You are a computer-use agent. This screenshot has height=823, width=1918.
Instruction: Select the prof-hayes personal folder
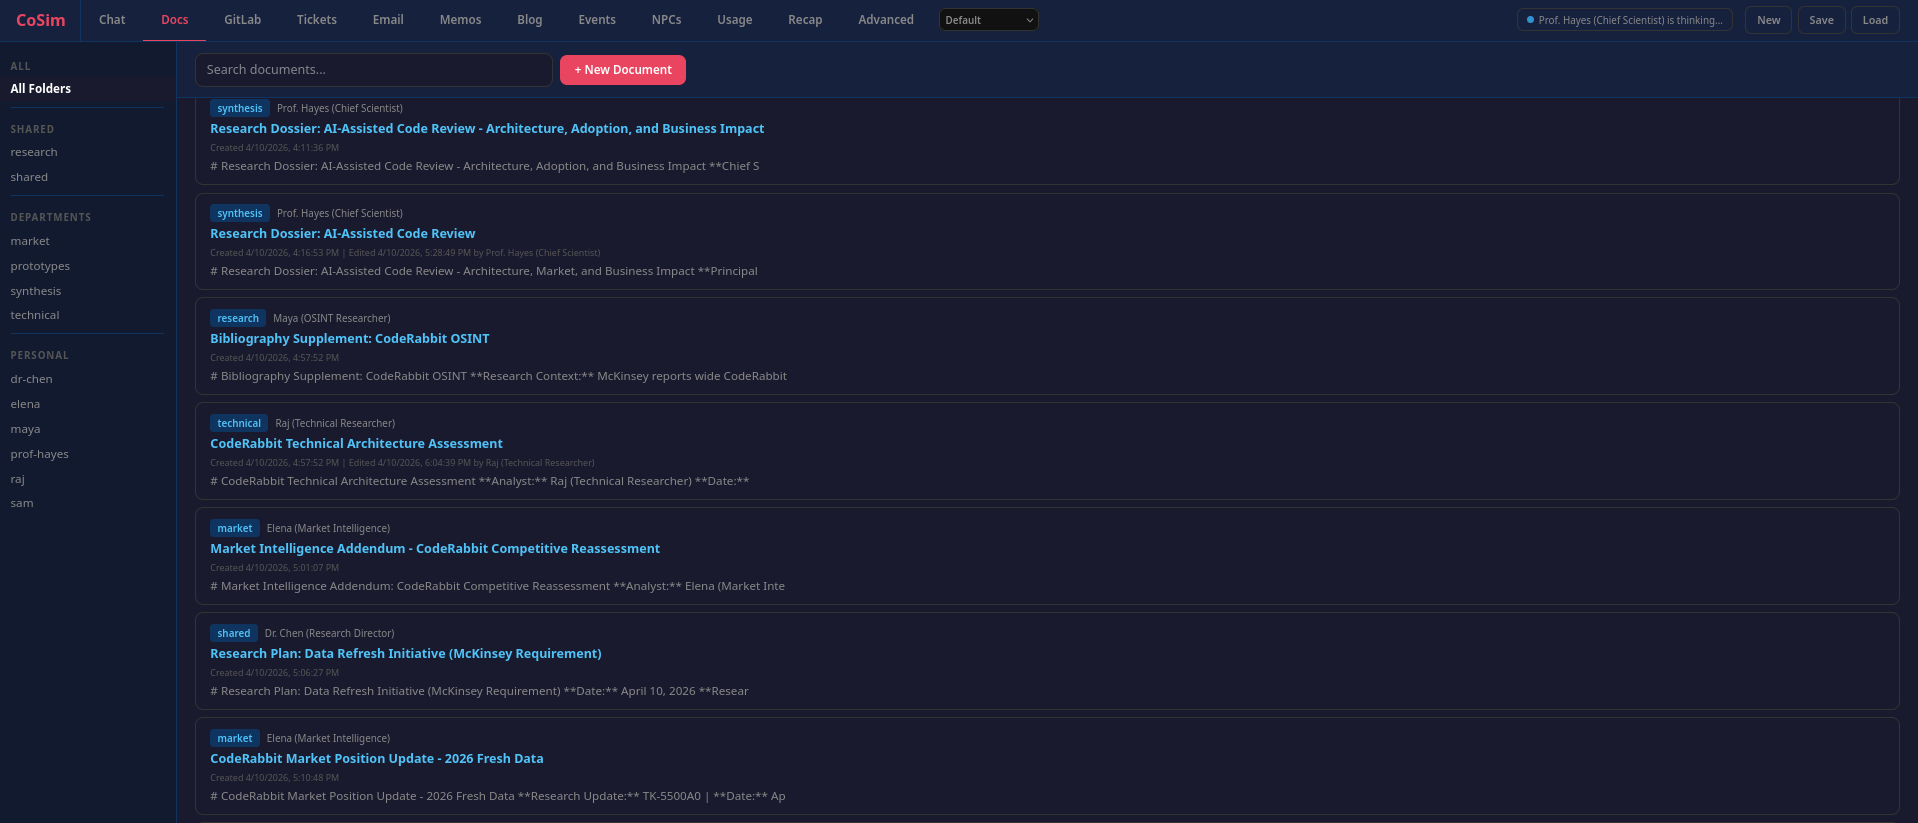pos(39,454)
